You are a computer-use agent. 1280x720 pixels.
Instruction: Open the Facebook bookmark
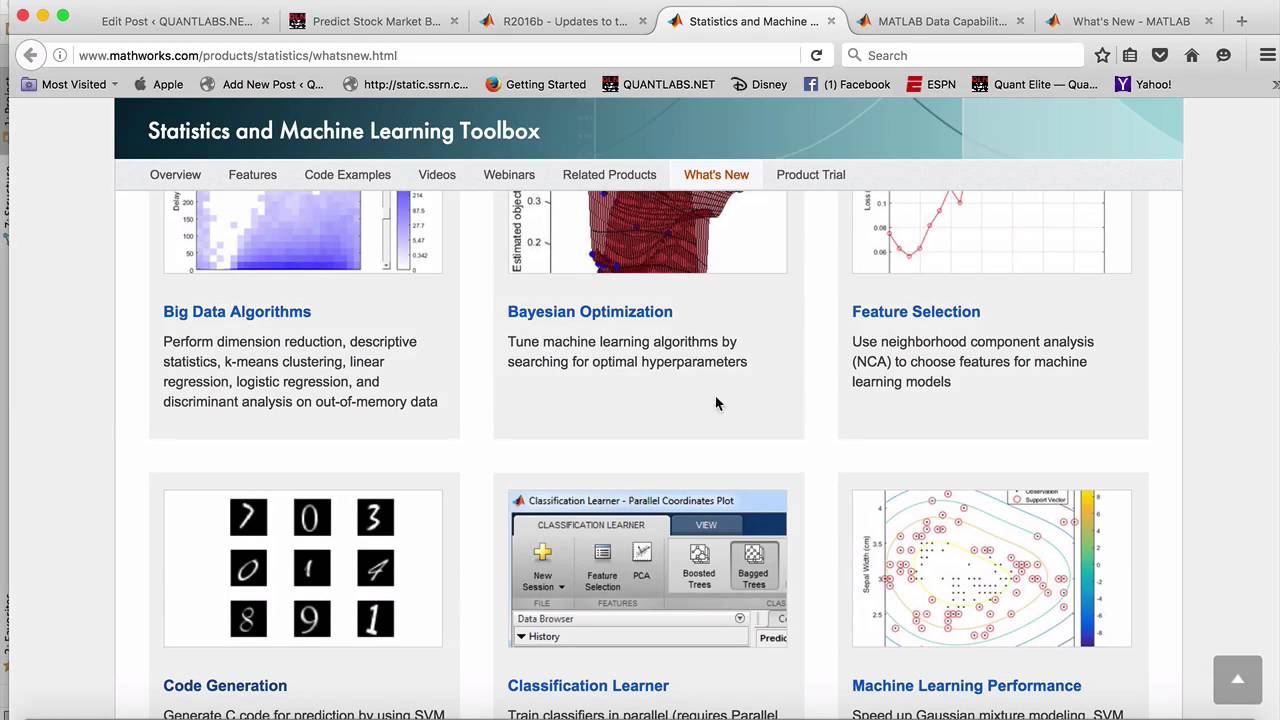point(847,85)
